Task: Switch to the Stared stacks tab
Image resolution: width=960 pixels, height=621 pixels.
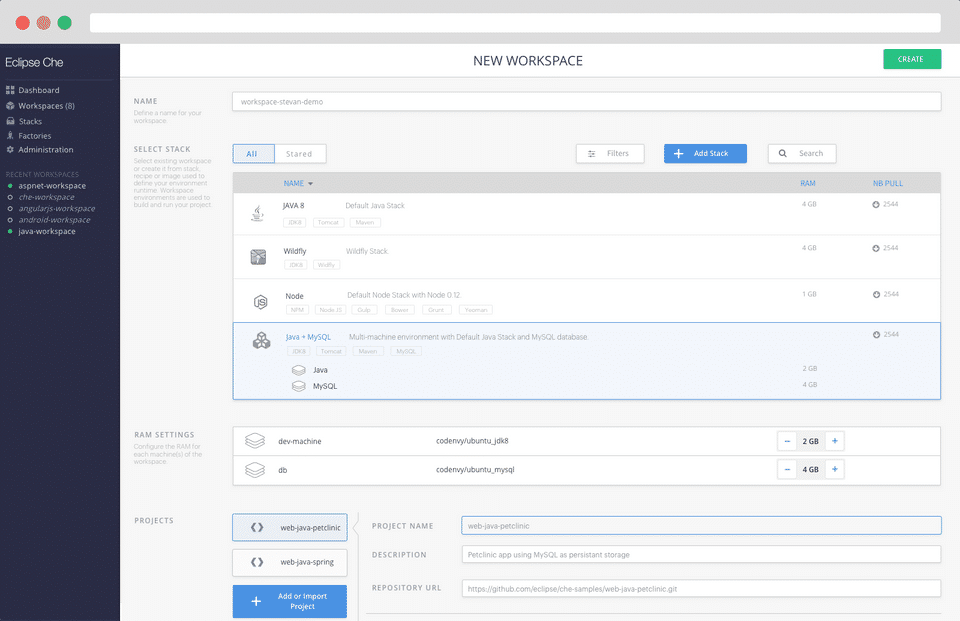Action: tap(299, 154)
